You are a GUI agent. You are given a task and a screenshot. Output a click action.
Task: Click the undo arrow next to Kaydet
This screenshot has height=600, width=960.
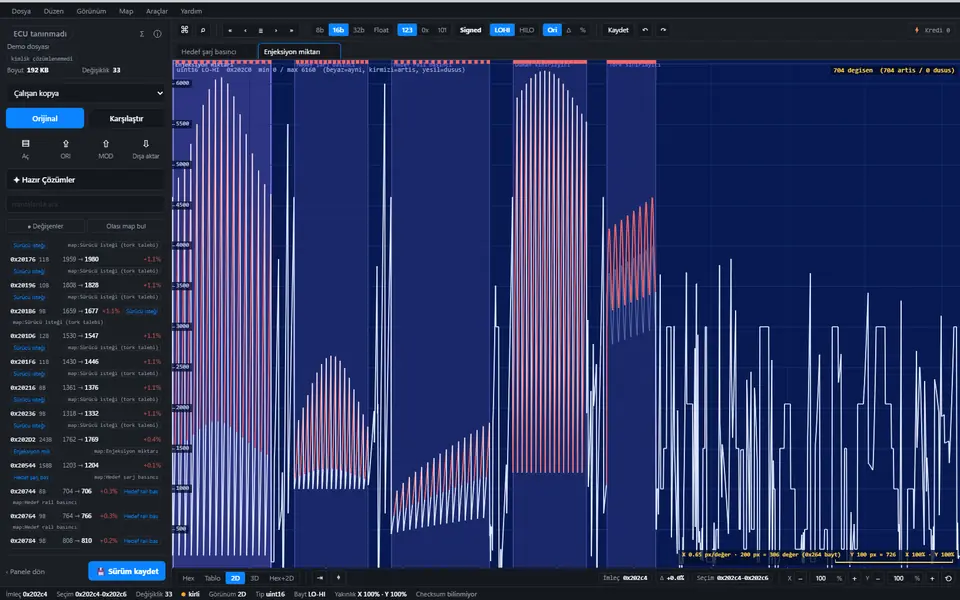pyautogui.click(x=645, y=30)
